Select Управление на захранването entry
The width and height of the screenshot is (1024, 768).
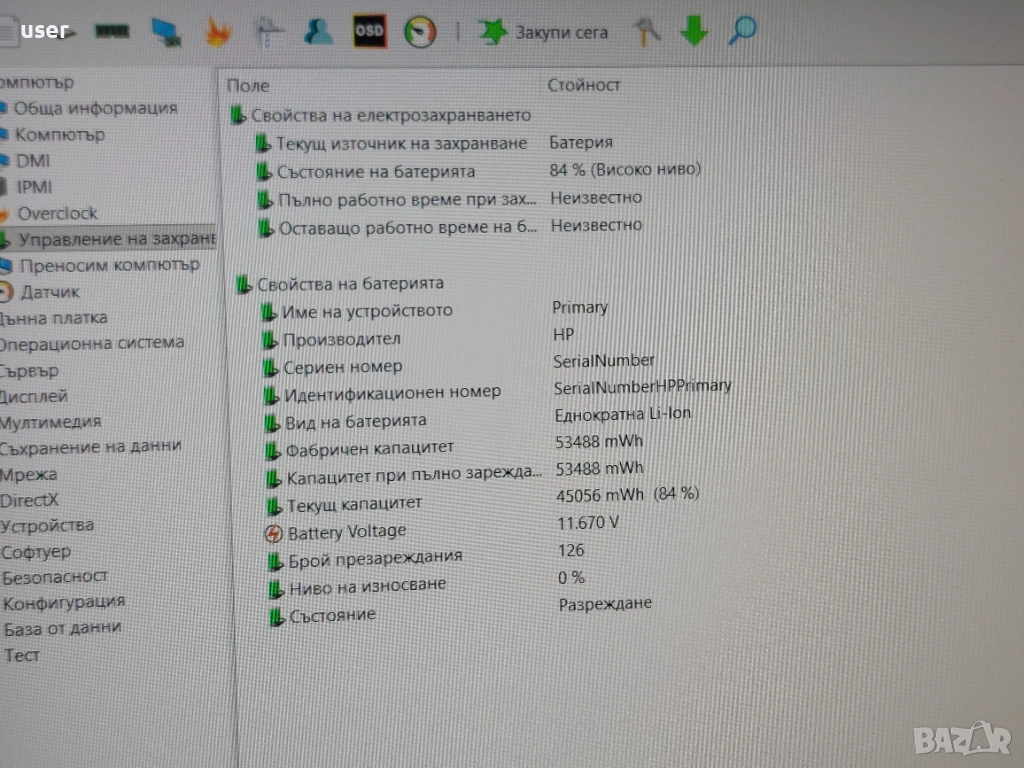pyautogui.click(x=116, y=239)
